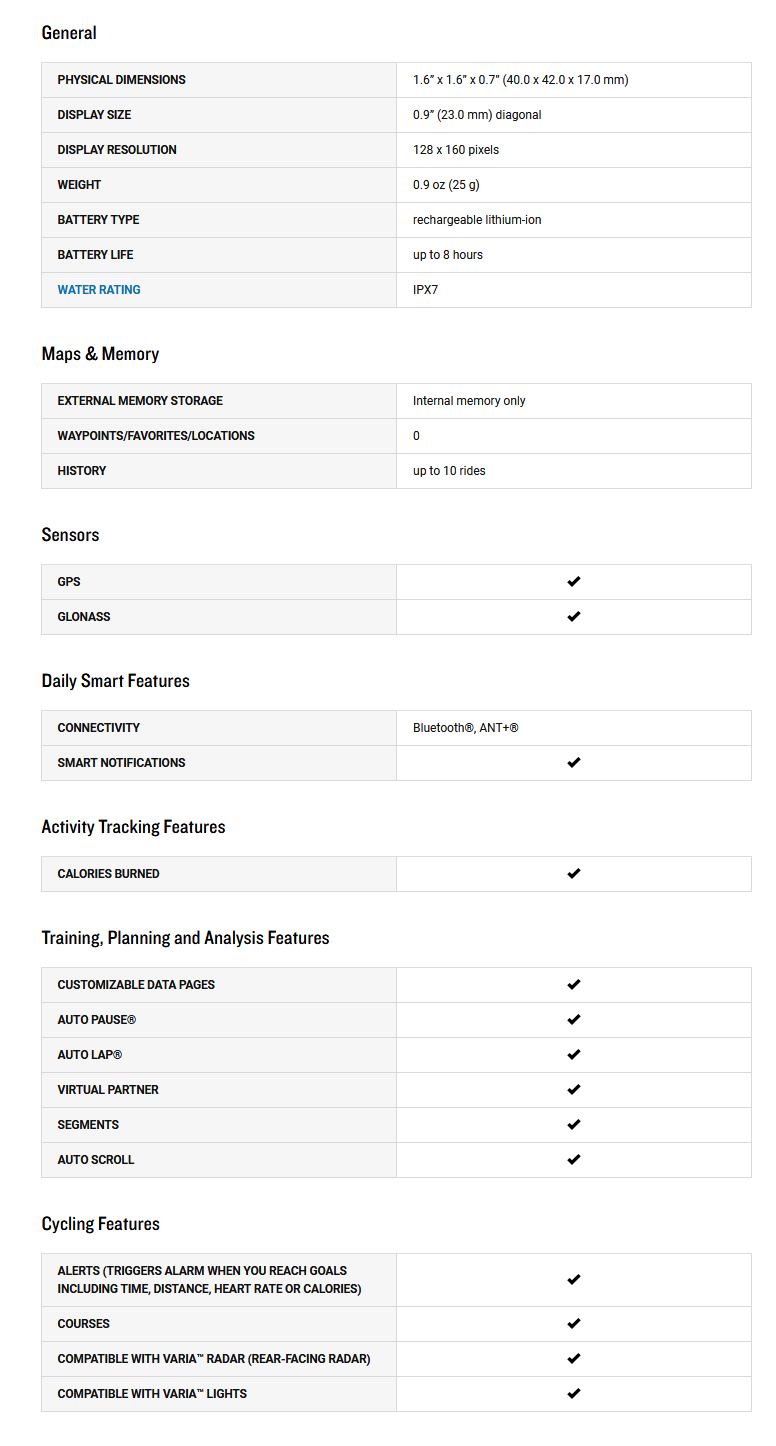The image size is (776, 1446).
Task: Click the Maps & Memory heading
Action: (x=100, y=354)
